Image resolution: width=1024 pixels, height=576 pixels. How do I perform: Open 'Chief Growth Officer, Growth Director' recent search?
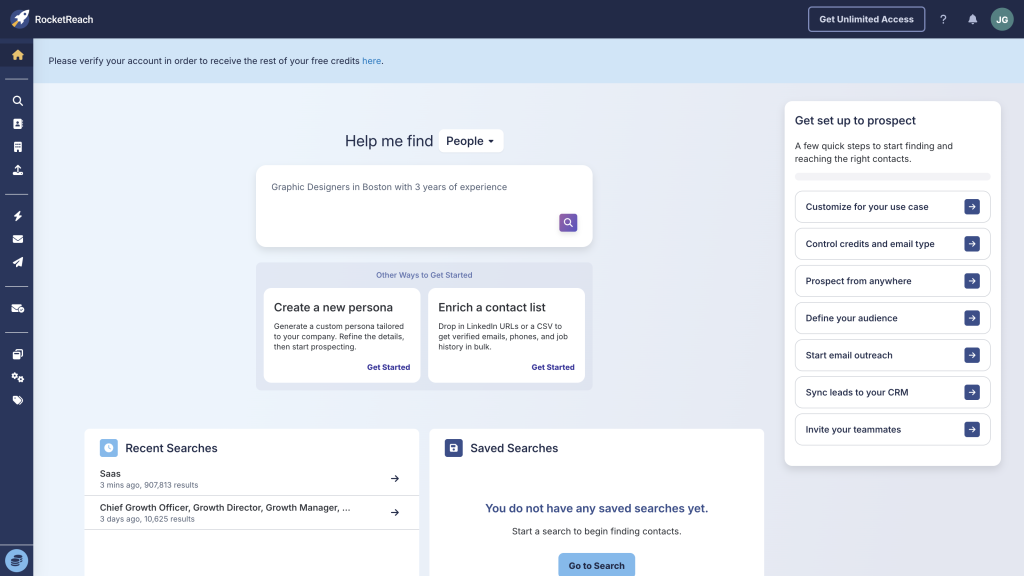pyautogui.click(x=251, y=513)
